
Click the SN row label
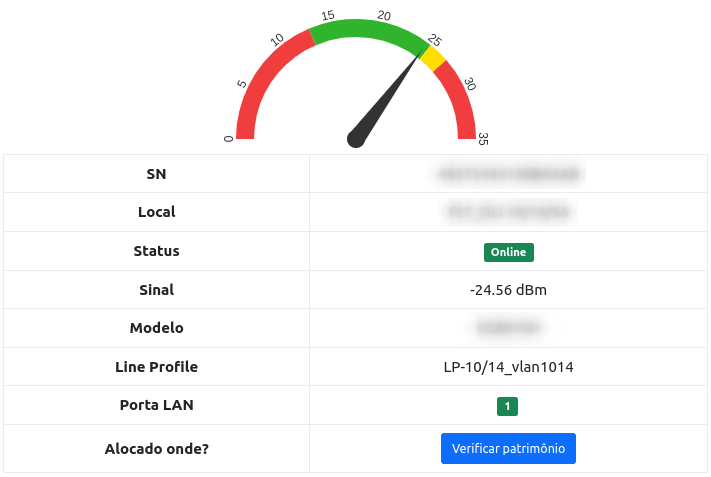tap(156, 174)
